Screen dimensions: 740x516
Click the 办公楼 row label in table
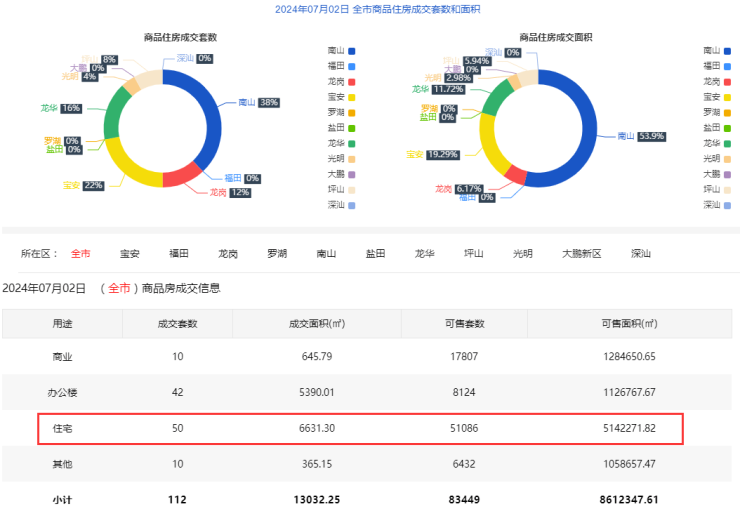(62, 392)
